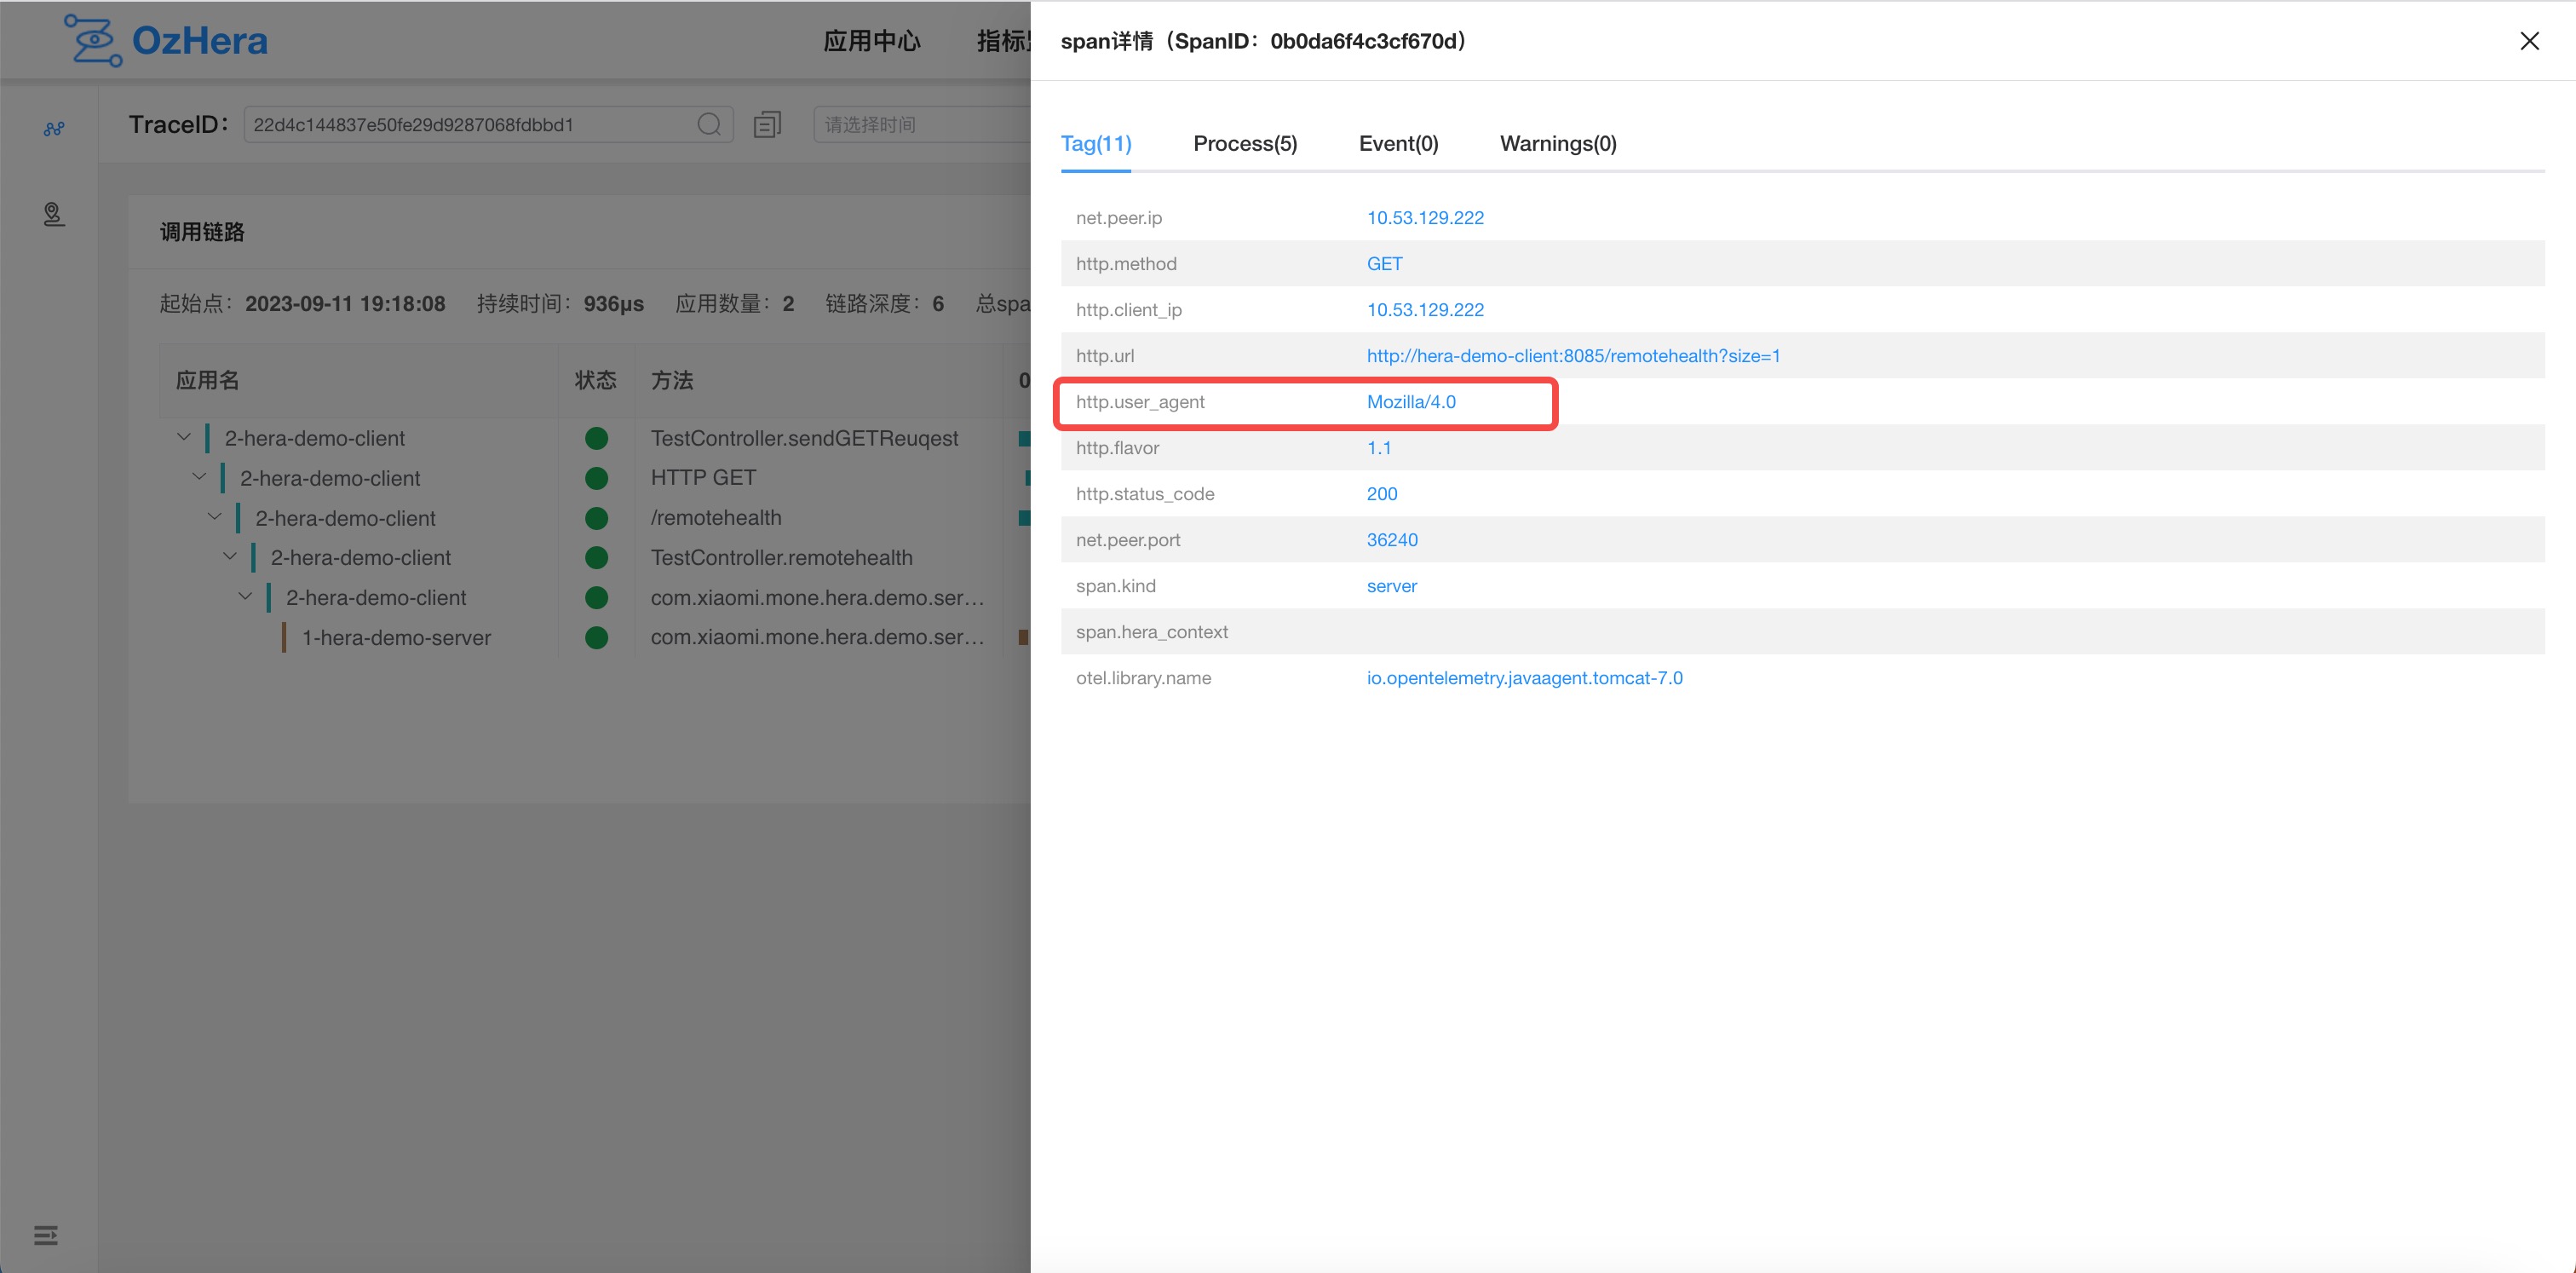This screenshot has height=1273, width=2576.
Task: Click the start time 2023-09-11 19:18:08
Action: point(345,304)
